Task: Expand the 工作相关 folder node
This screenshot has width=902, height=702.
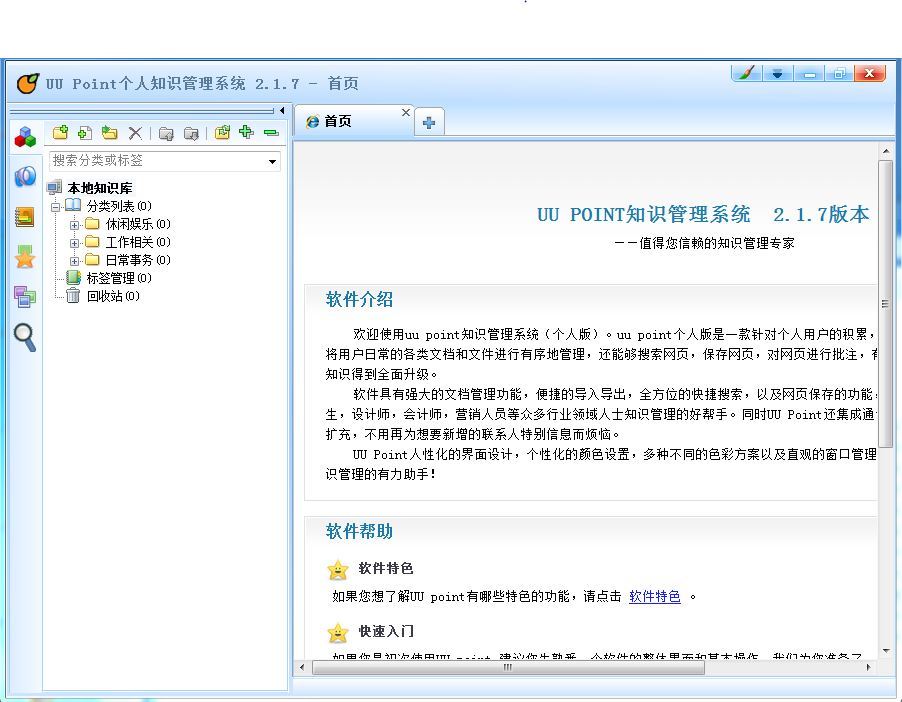Action: (x=75, y=243)
